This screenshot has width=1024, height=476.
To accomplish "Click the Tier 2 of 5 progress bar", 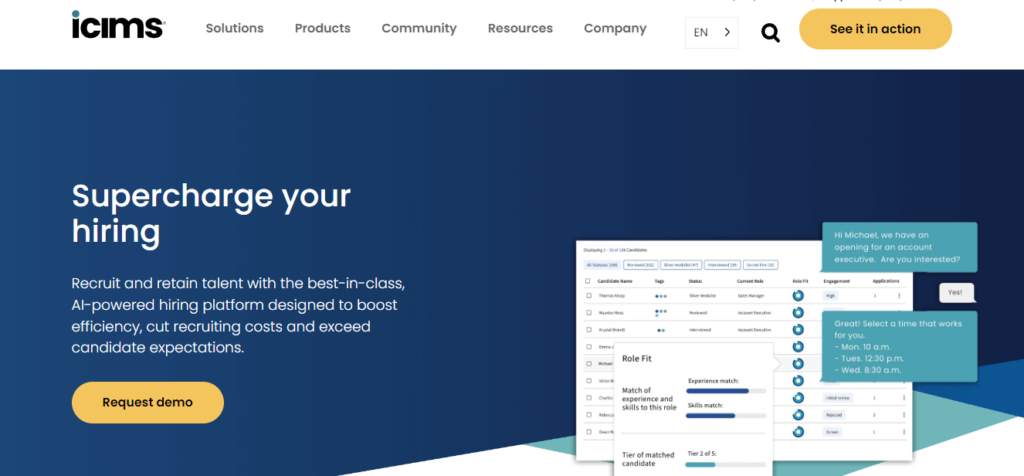I will 726,465.
